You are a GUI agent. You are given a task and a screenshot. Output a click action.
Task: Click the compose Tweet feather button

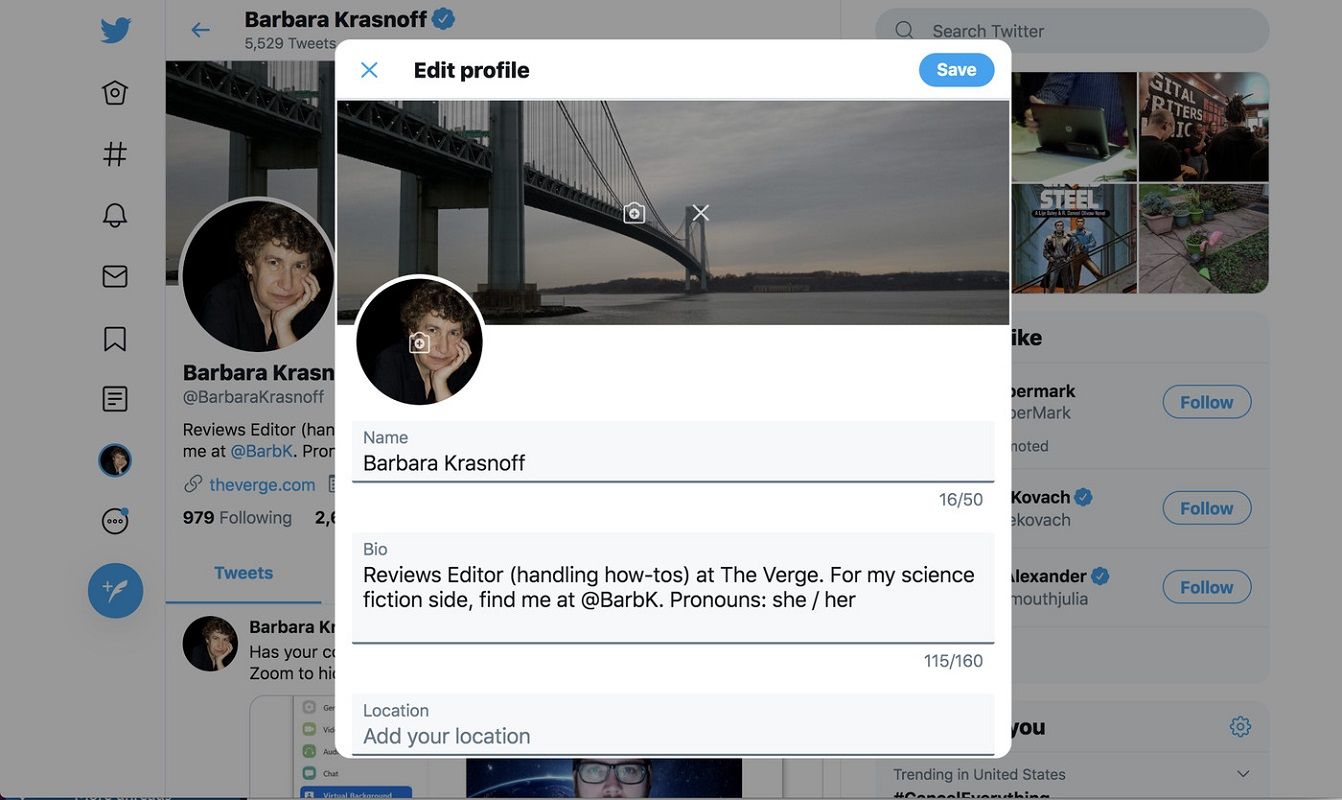(x=115, y=591)
